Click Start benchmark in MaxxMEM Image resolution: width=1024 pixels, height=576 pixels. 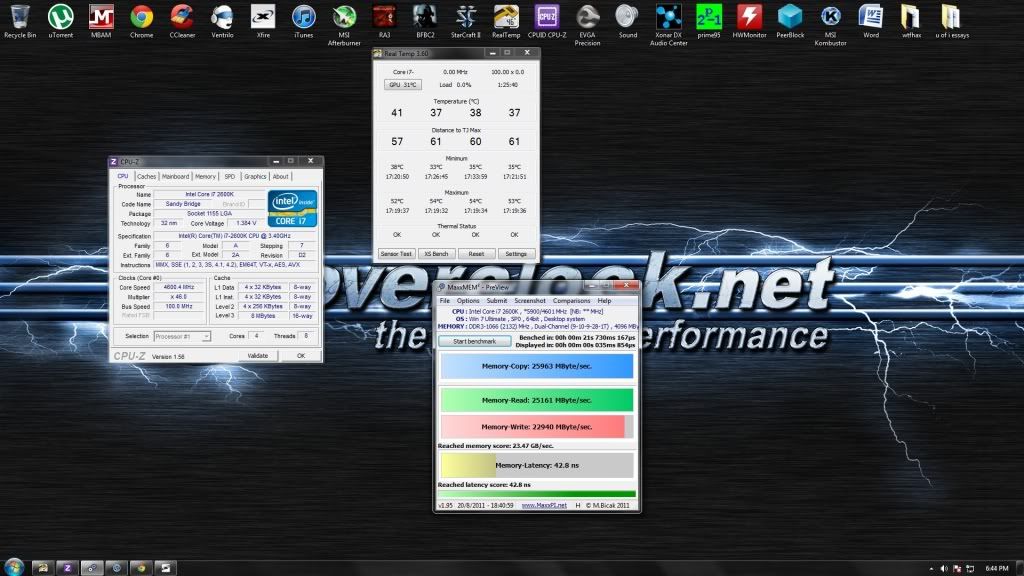475,341
